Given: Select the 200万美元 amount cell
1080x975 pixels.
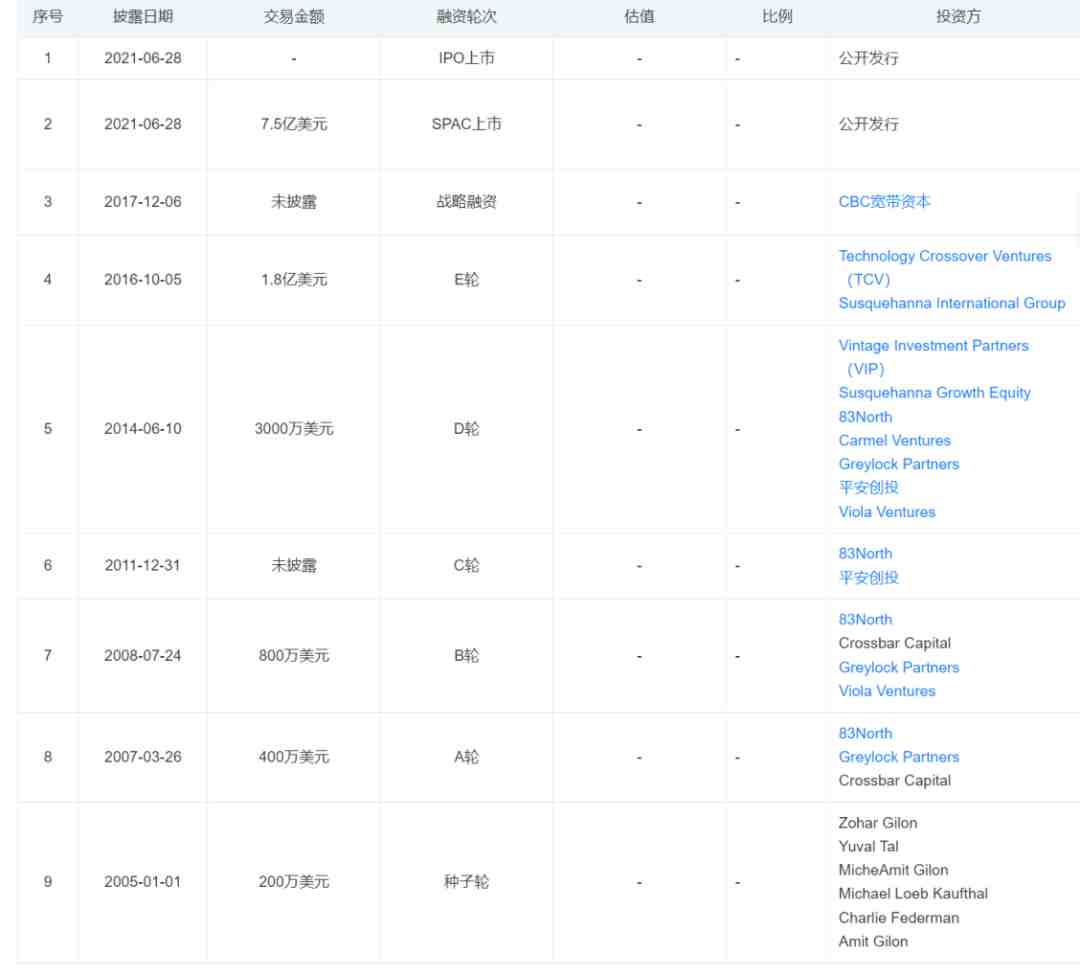Looking at the screenshot, I should click(x=293, y=881).
